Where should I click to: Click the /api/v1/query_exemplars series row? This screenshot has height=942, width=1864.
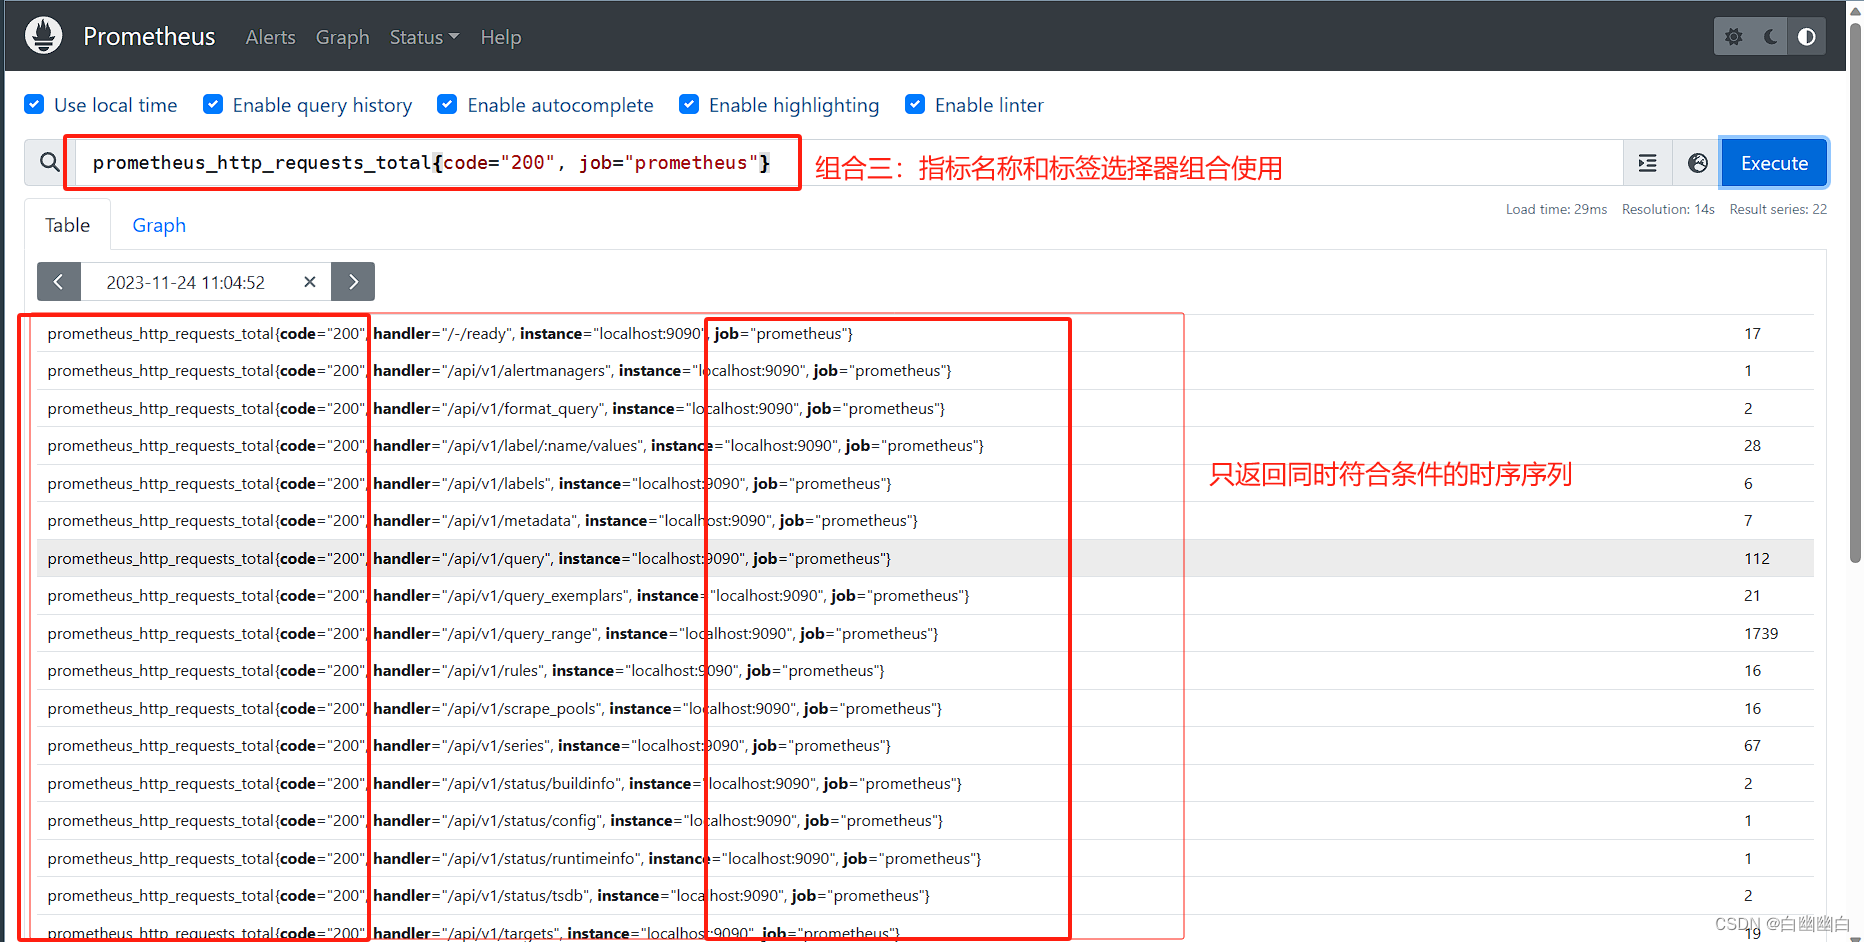(x=925, y=595)
